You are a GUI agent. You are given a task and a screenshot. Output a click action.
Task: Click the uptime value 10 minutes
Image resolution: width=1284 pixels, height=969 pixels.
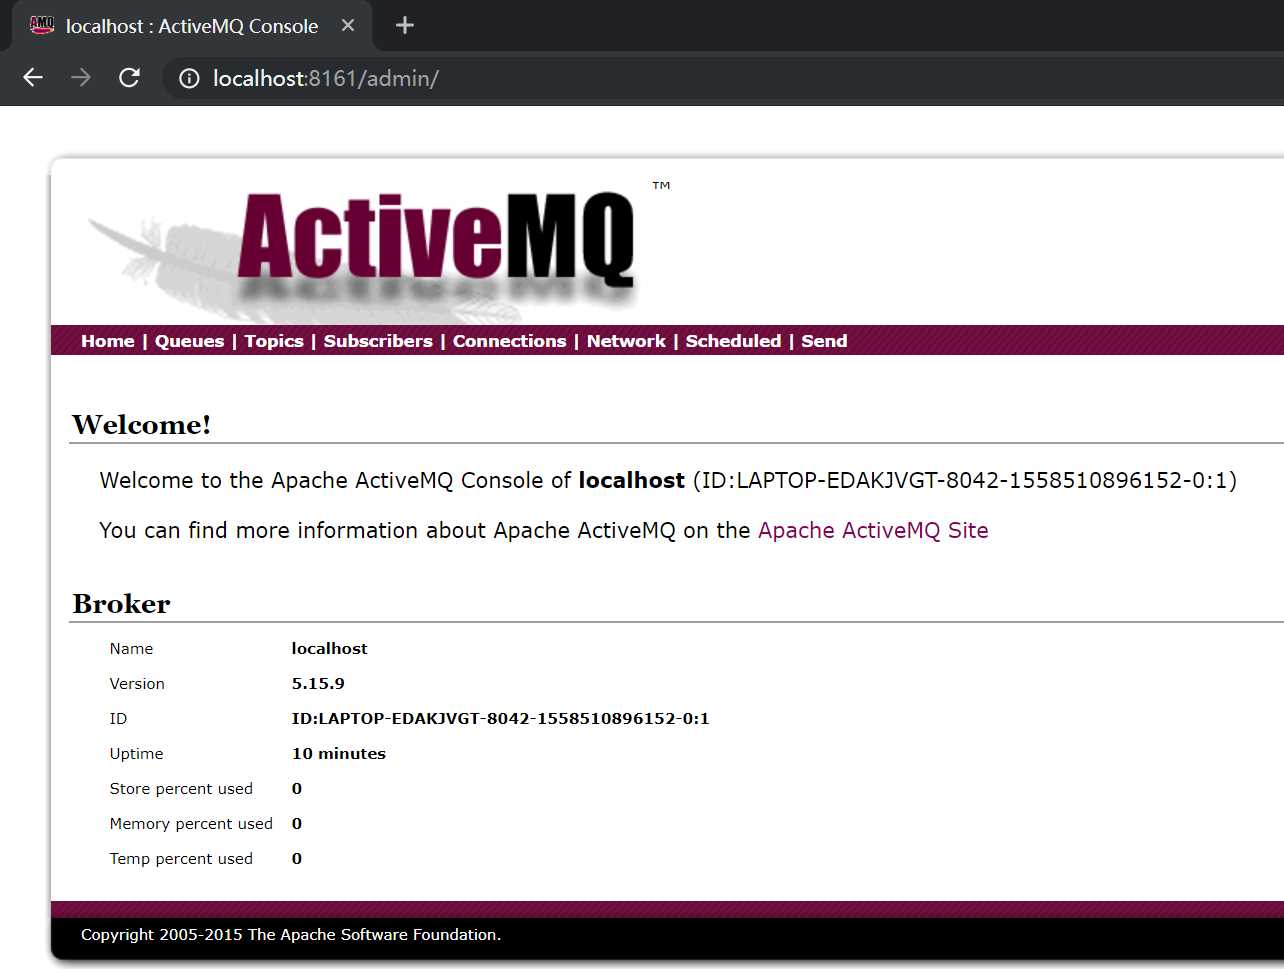point(339,754)
